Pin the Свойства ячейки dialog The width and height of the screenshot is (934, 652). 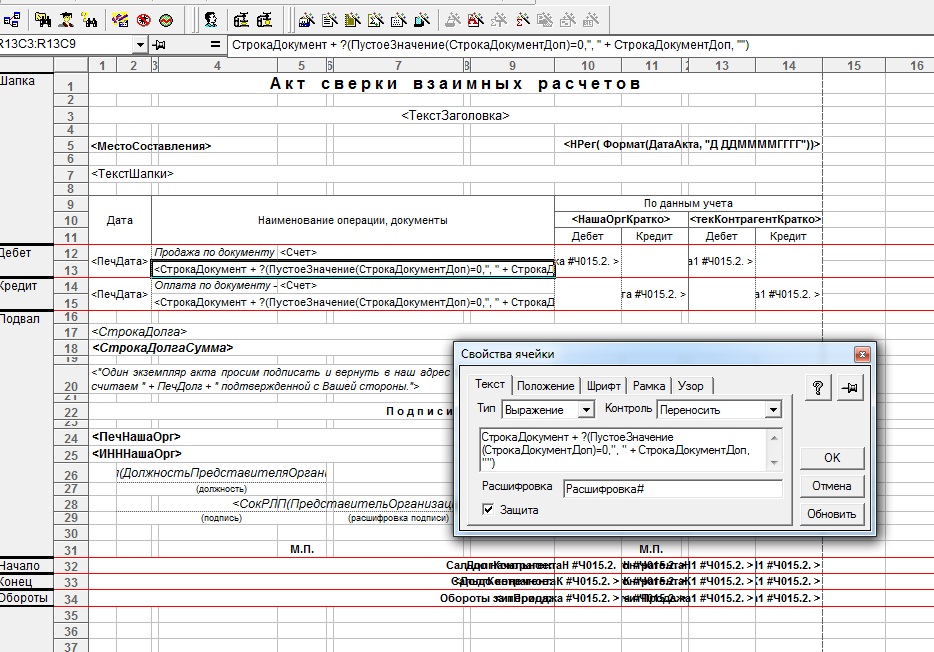850,388
